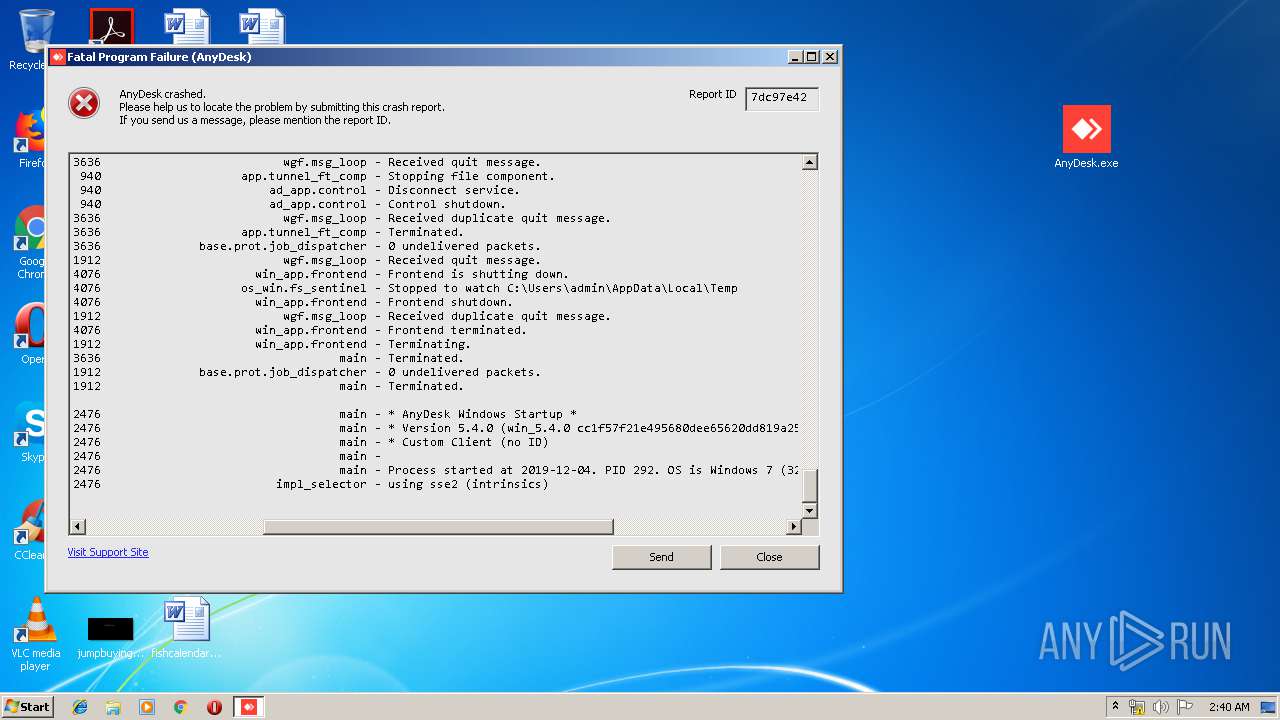Select log line 'Stopped to watch C:\Users\admin'
Screen dimensions: 1280x720
[563, 288]
